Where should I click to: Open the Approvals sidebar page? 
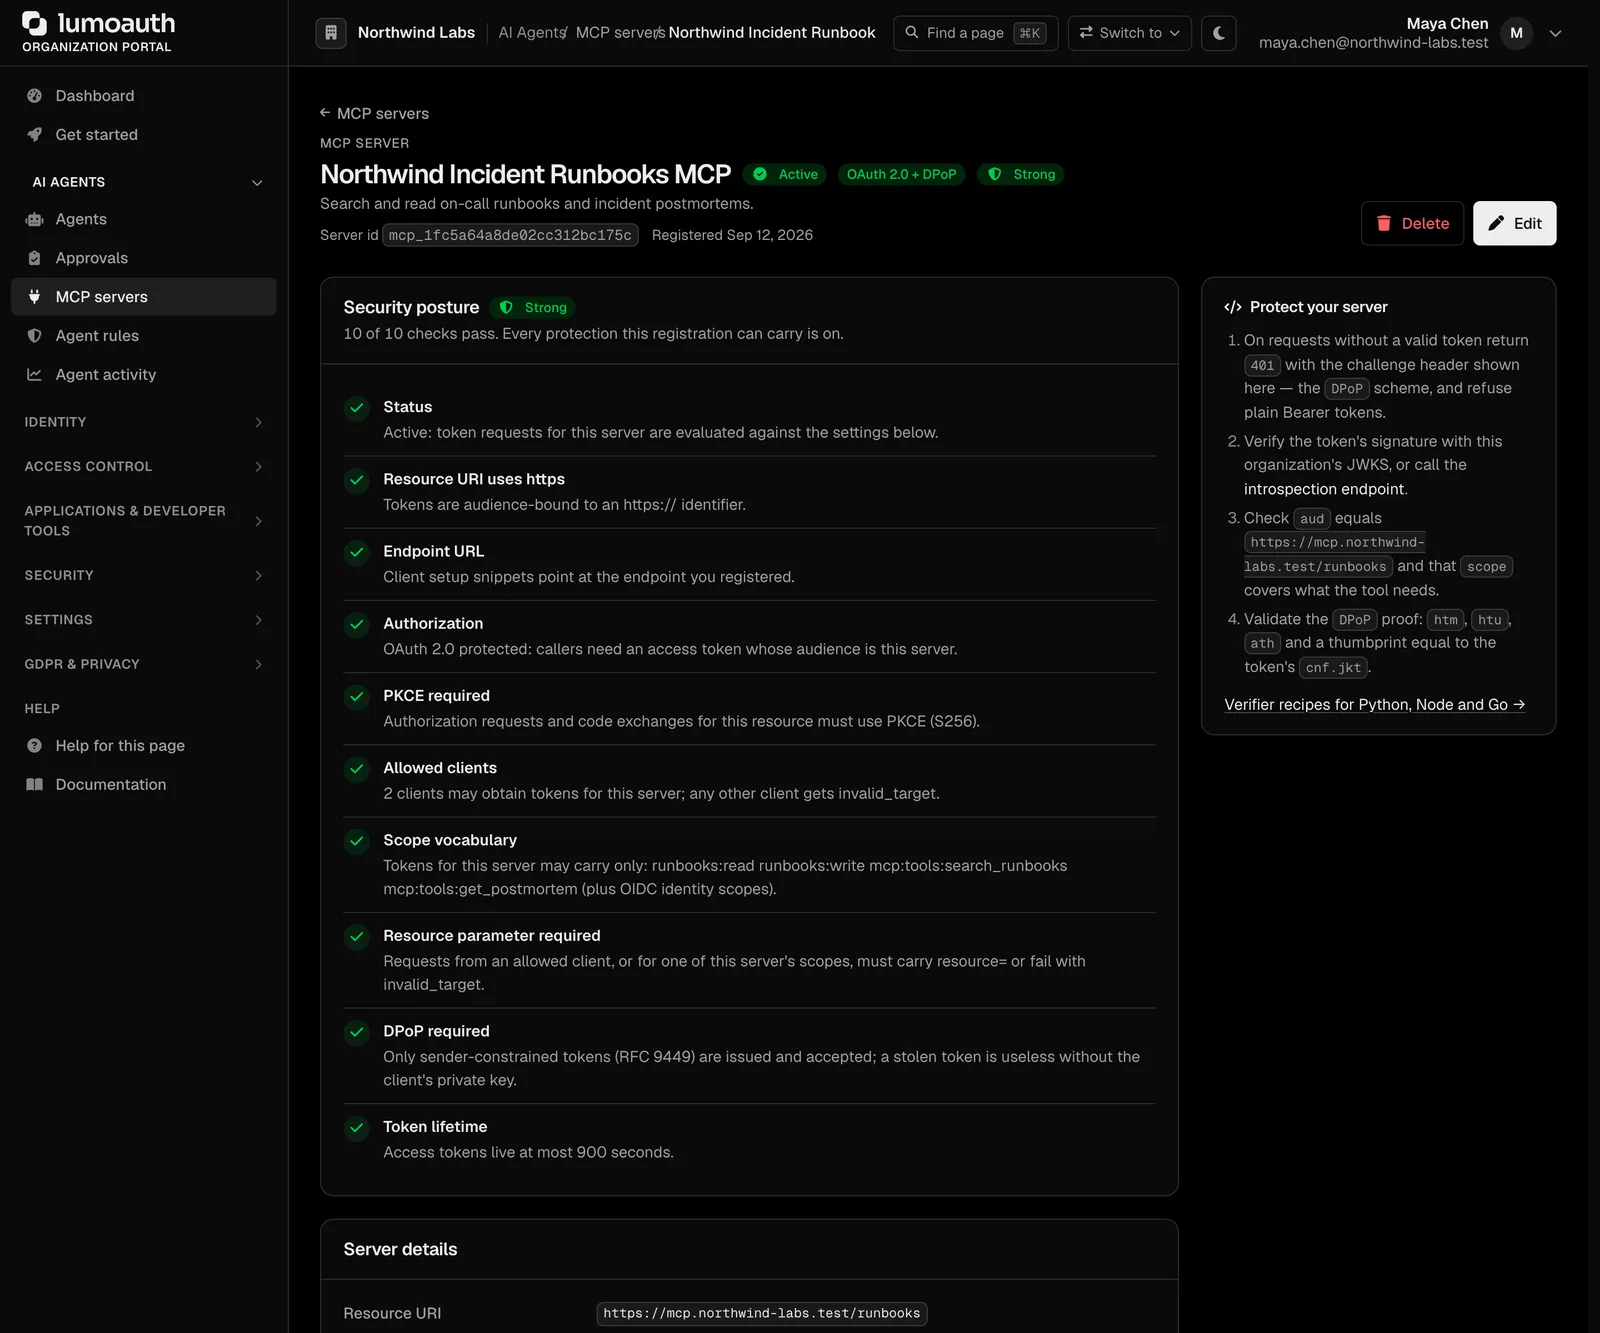tap(144, 258)
